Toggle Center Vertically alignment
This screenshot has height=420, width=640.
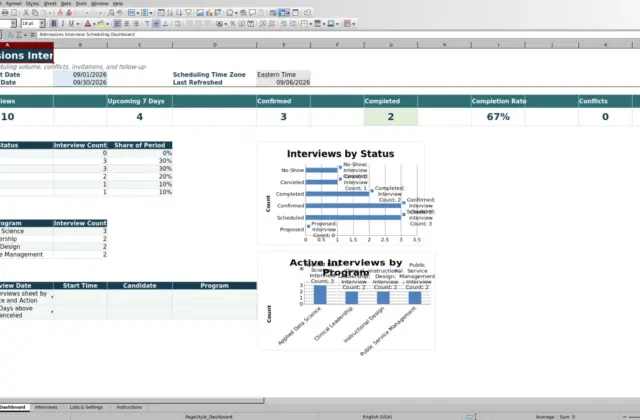[x=156, y=24]
